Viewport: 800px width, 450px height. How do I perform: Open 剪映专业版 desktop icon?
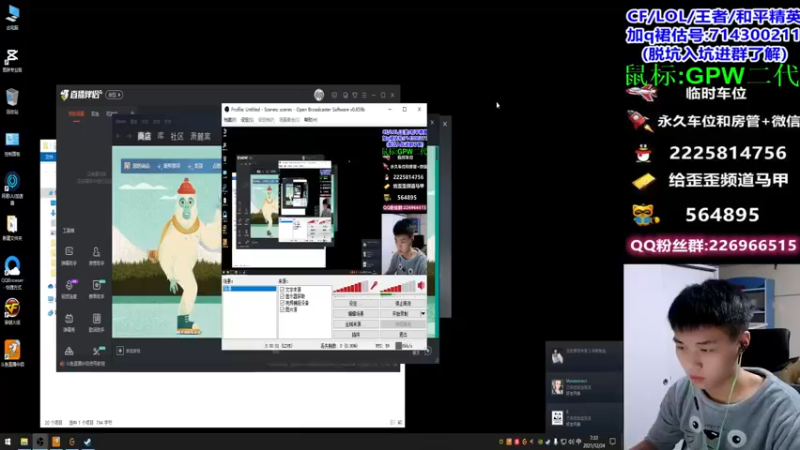pos(12,60)
